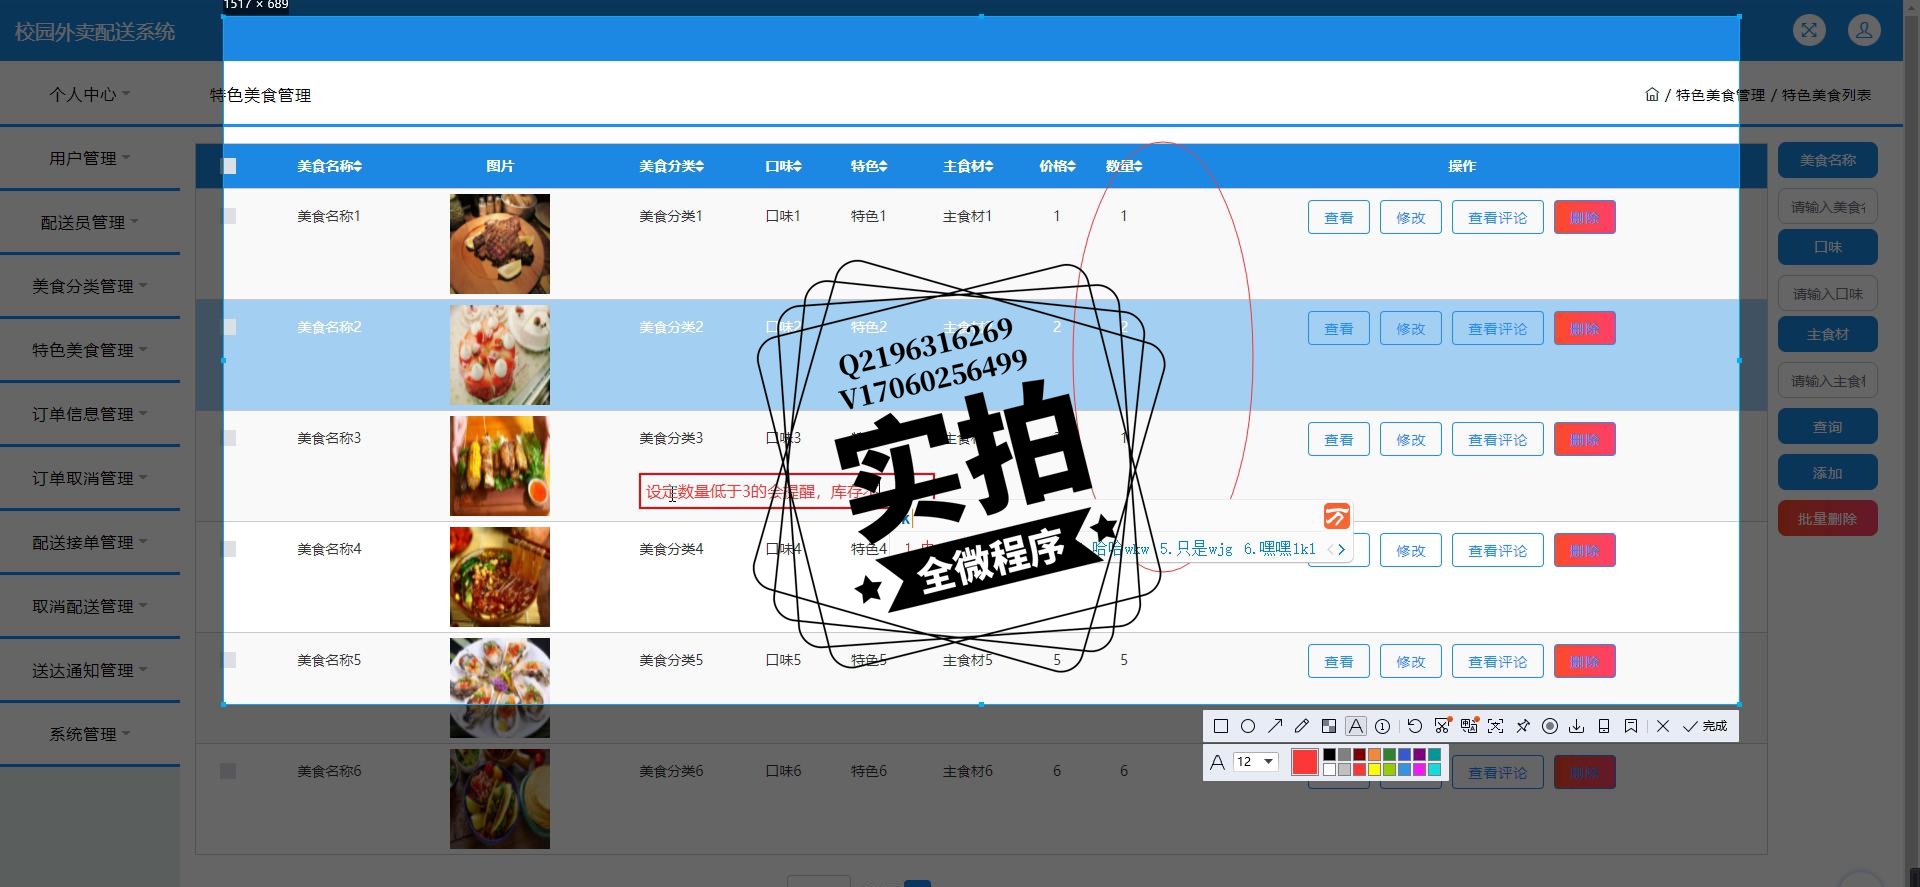Click the 请输入口味 input field

(1828, 294)
